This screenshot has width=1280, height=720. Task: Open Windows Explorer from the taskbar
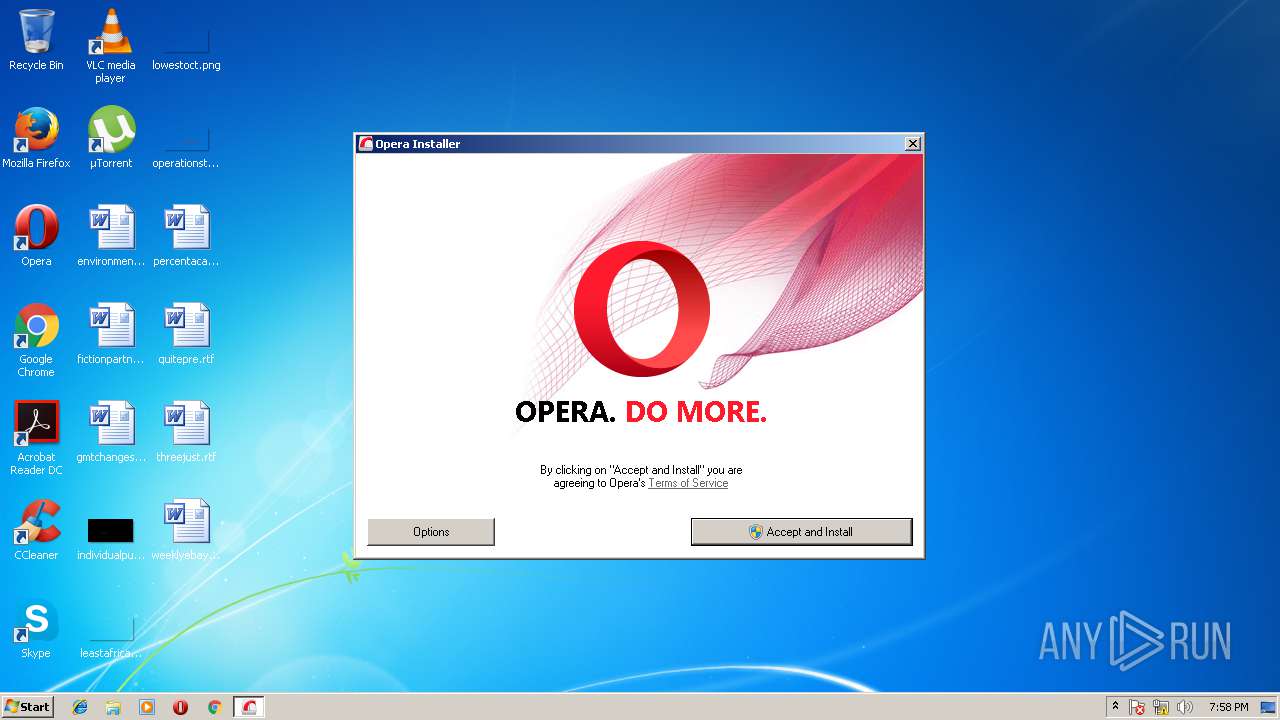[113, 707]
